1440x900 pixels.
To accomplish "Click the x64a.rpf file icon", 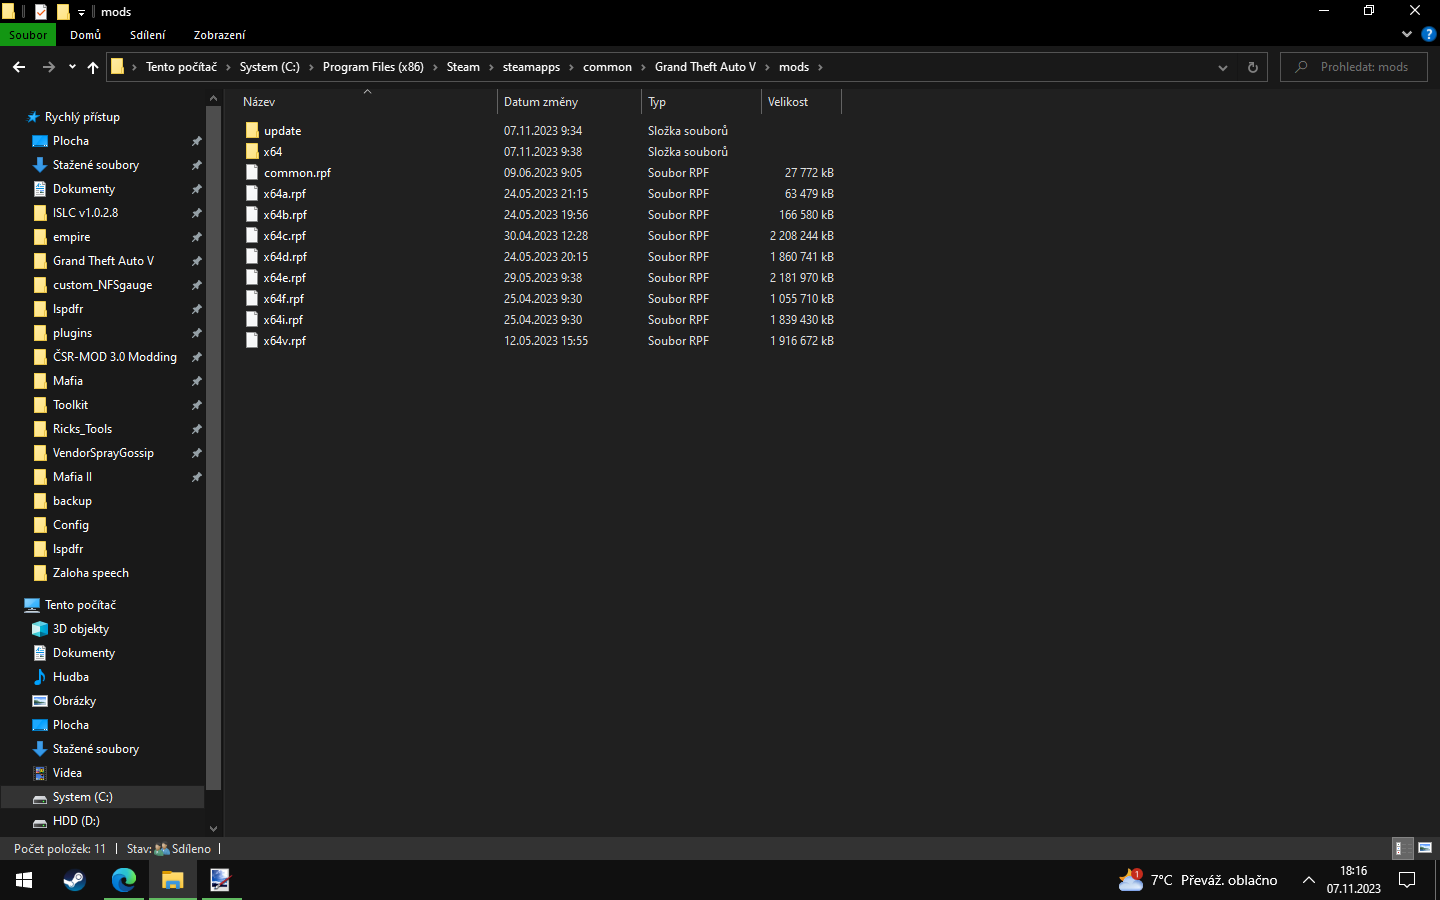I will [252, 194].
